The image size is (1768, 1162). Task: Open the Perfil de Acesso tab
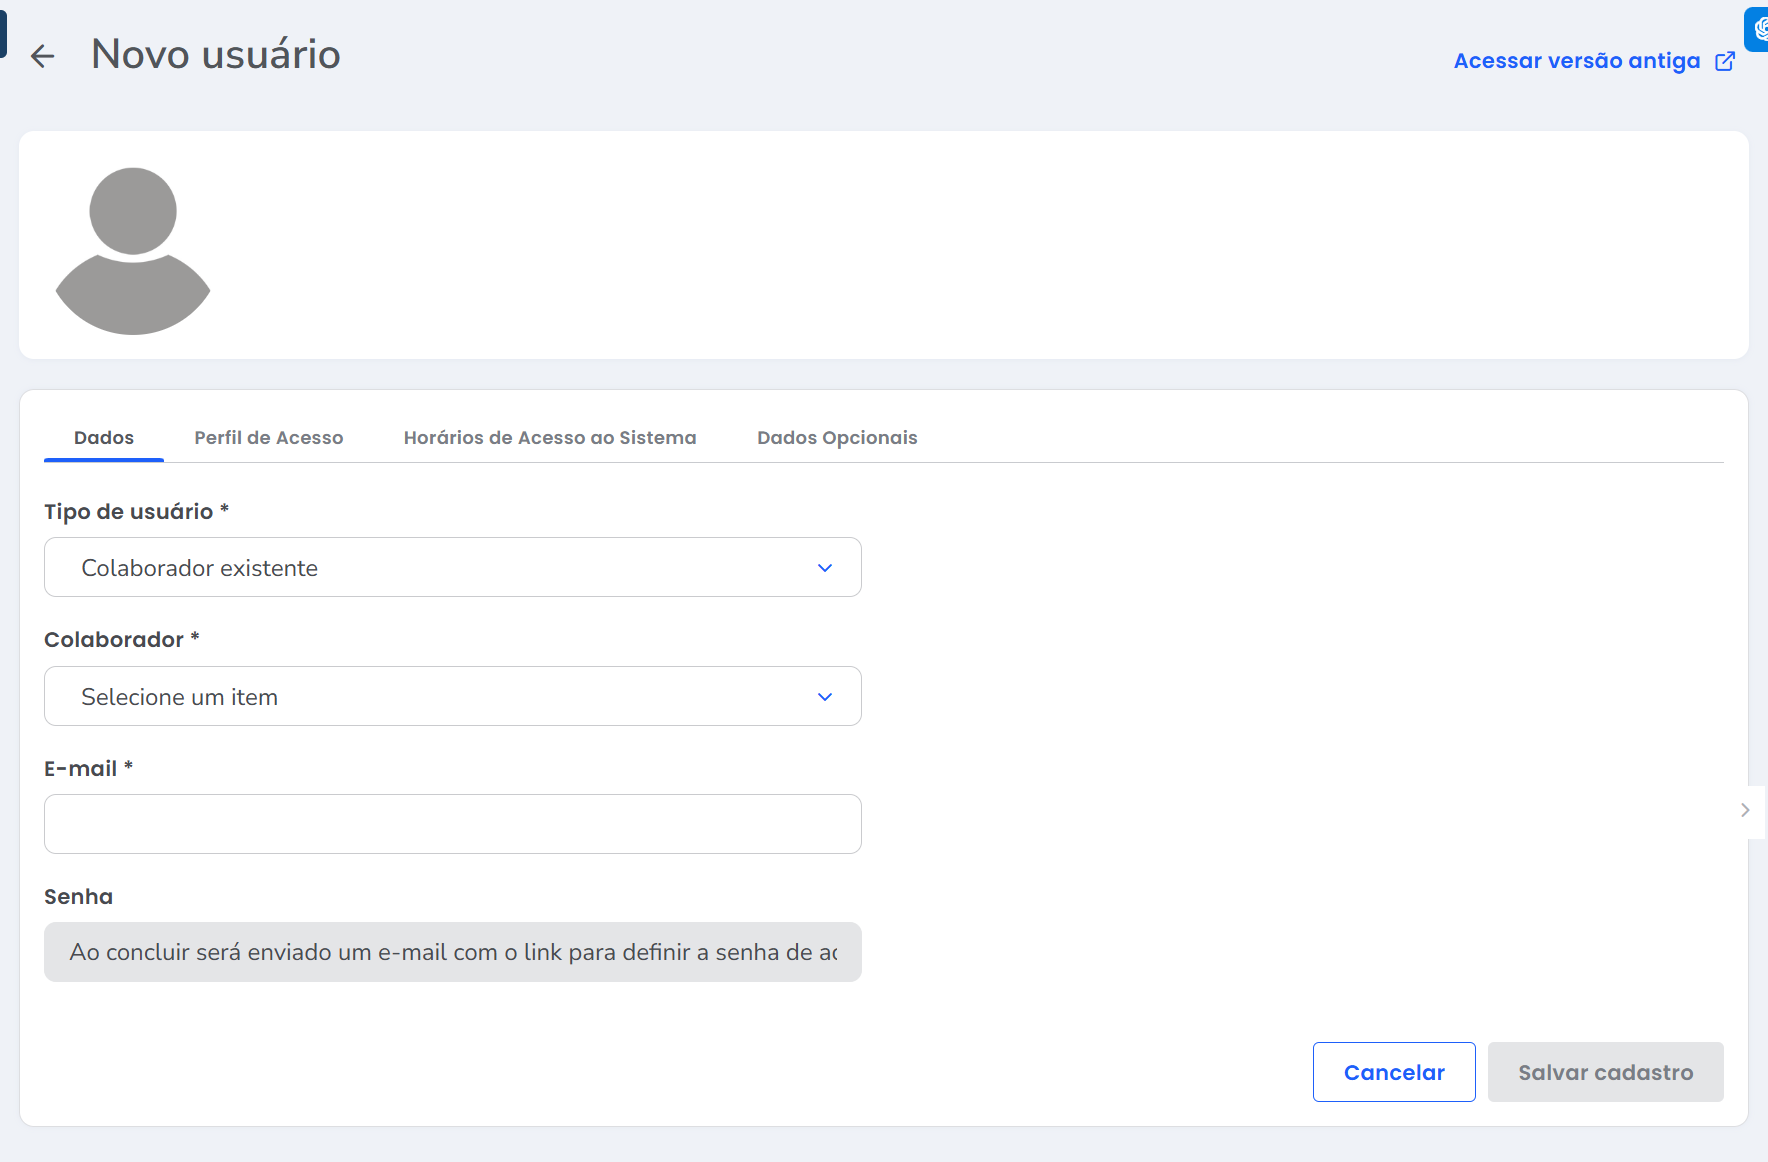(268, 438)
